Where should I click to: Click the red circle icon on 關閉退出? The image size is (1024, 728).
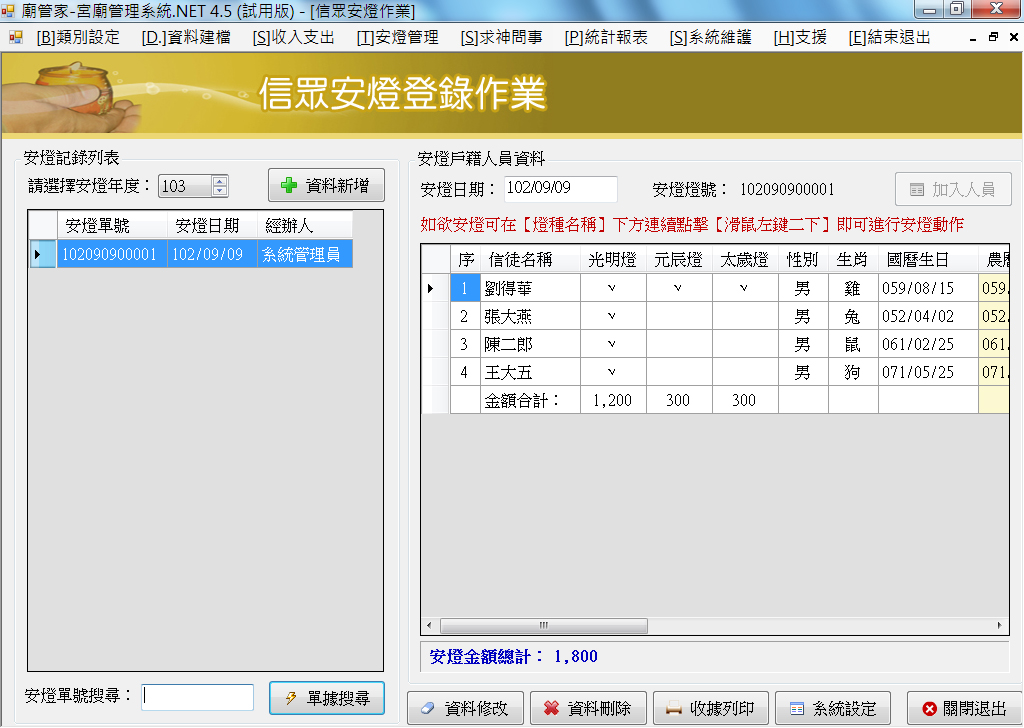[x=929, y=709]
